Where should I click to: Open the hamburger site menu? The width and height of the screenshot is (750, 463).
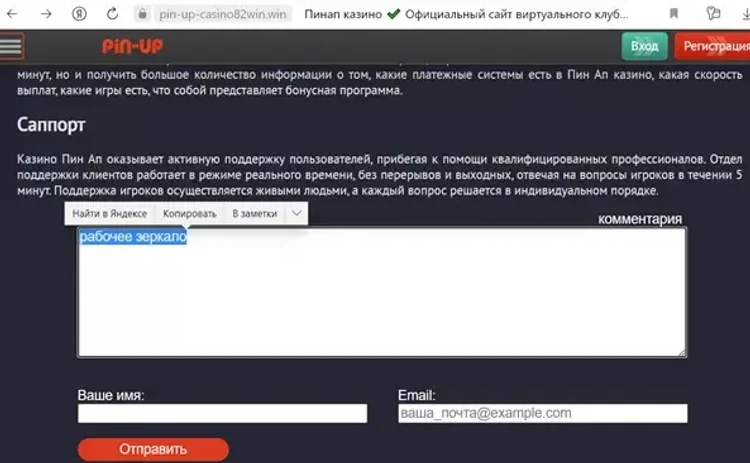tap(11, 46)
